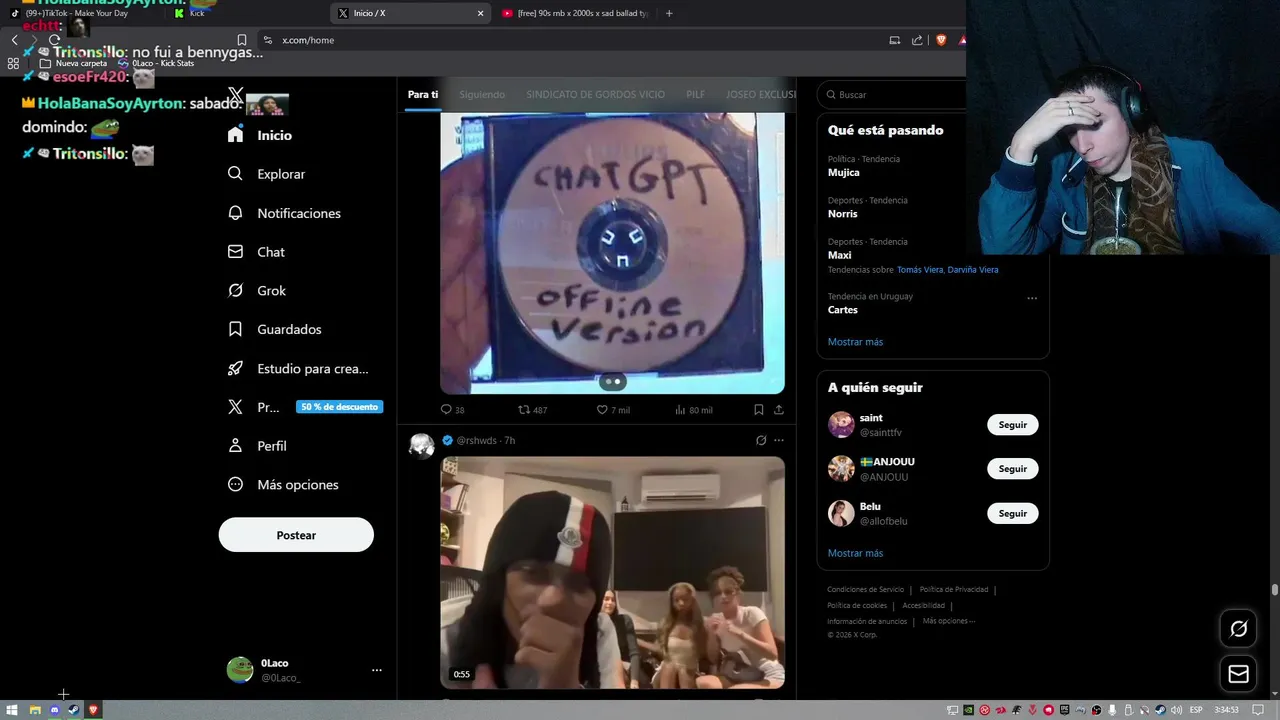Click the X logo above the sidebar
This screenshot has width=1280, height=720.
235,95
